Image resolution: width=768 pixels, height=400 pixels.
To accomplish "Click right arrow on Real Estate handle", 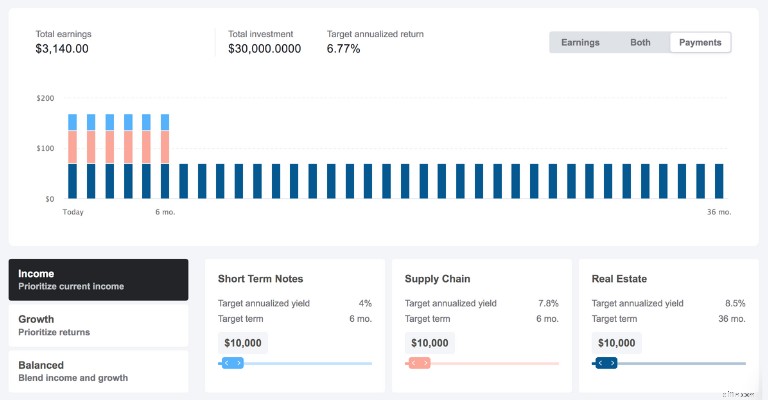I will pyautogui.click(x=613, y=363).
